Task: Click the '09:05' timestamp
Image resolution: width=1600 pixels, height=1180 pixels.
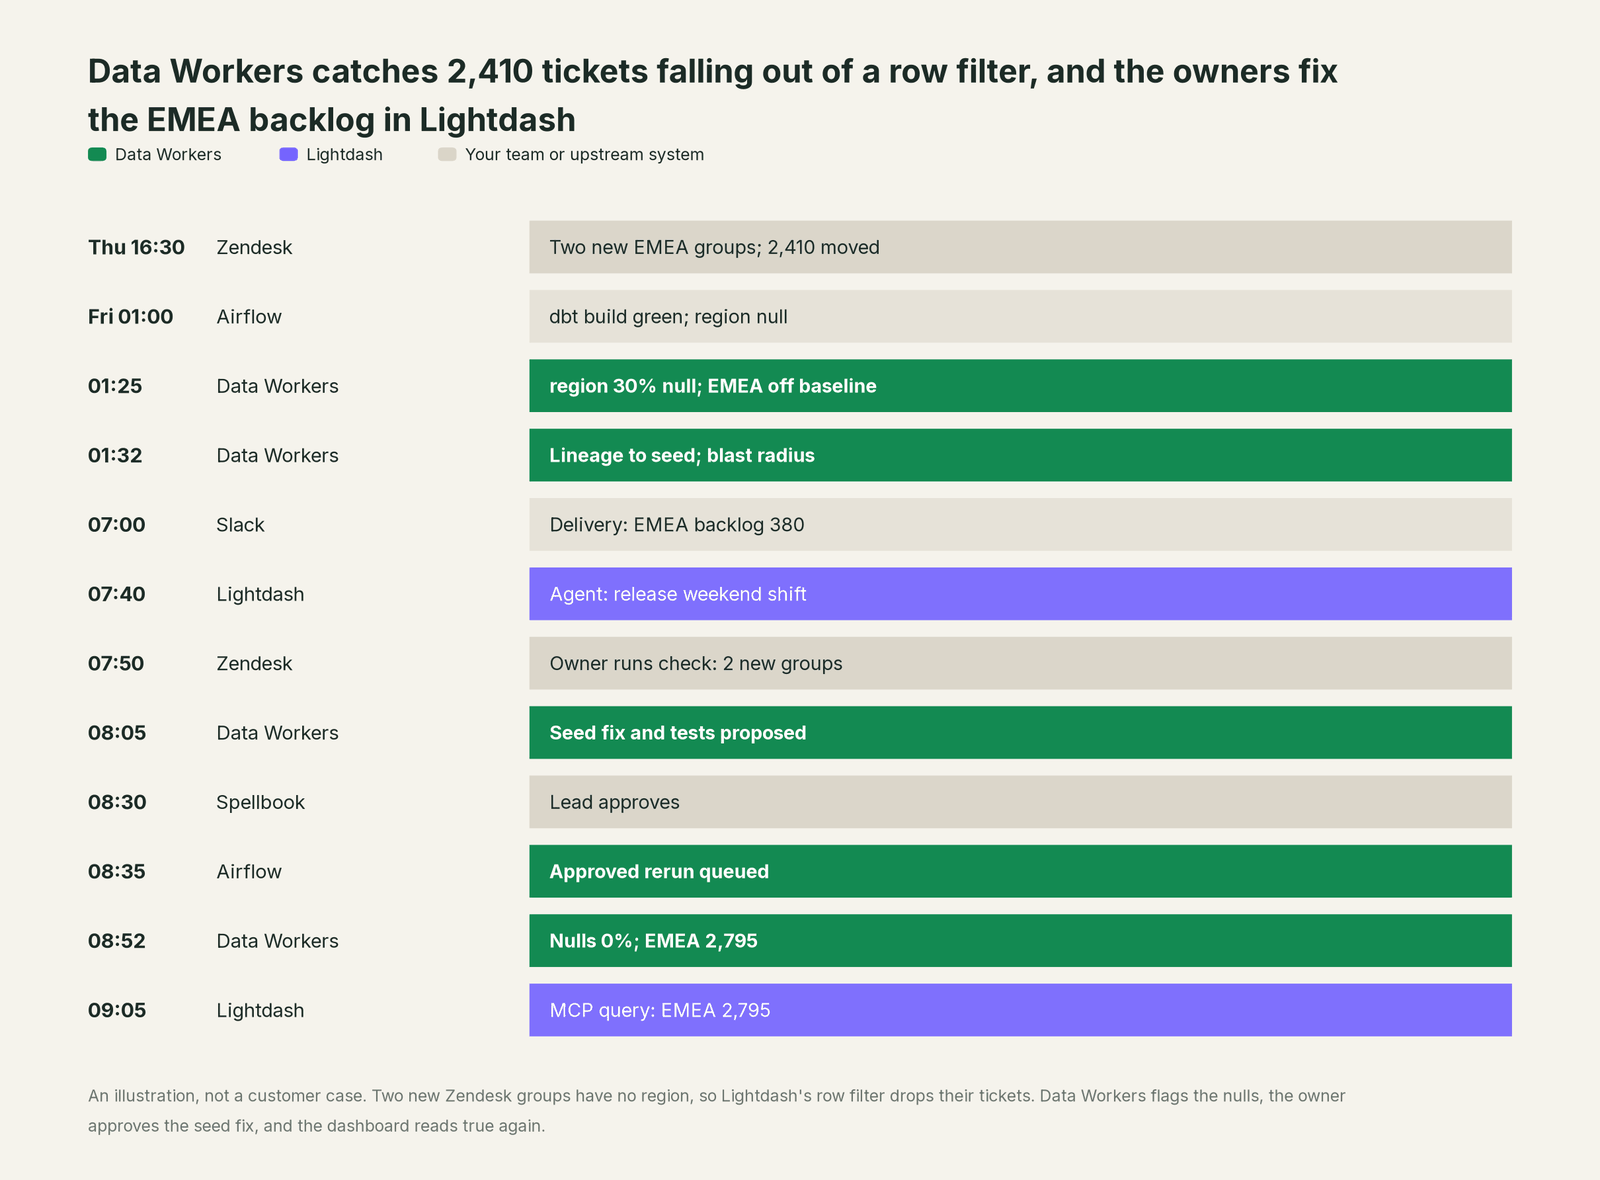Action: click(117, 1010)
